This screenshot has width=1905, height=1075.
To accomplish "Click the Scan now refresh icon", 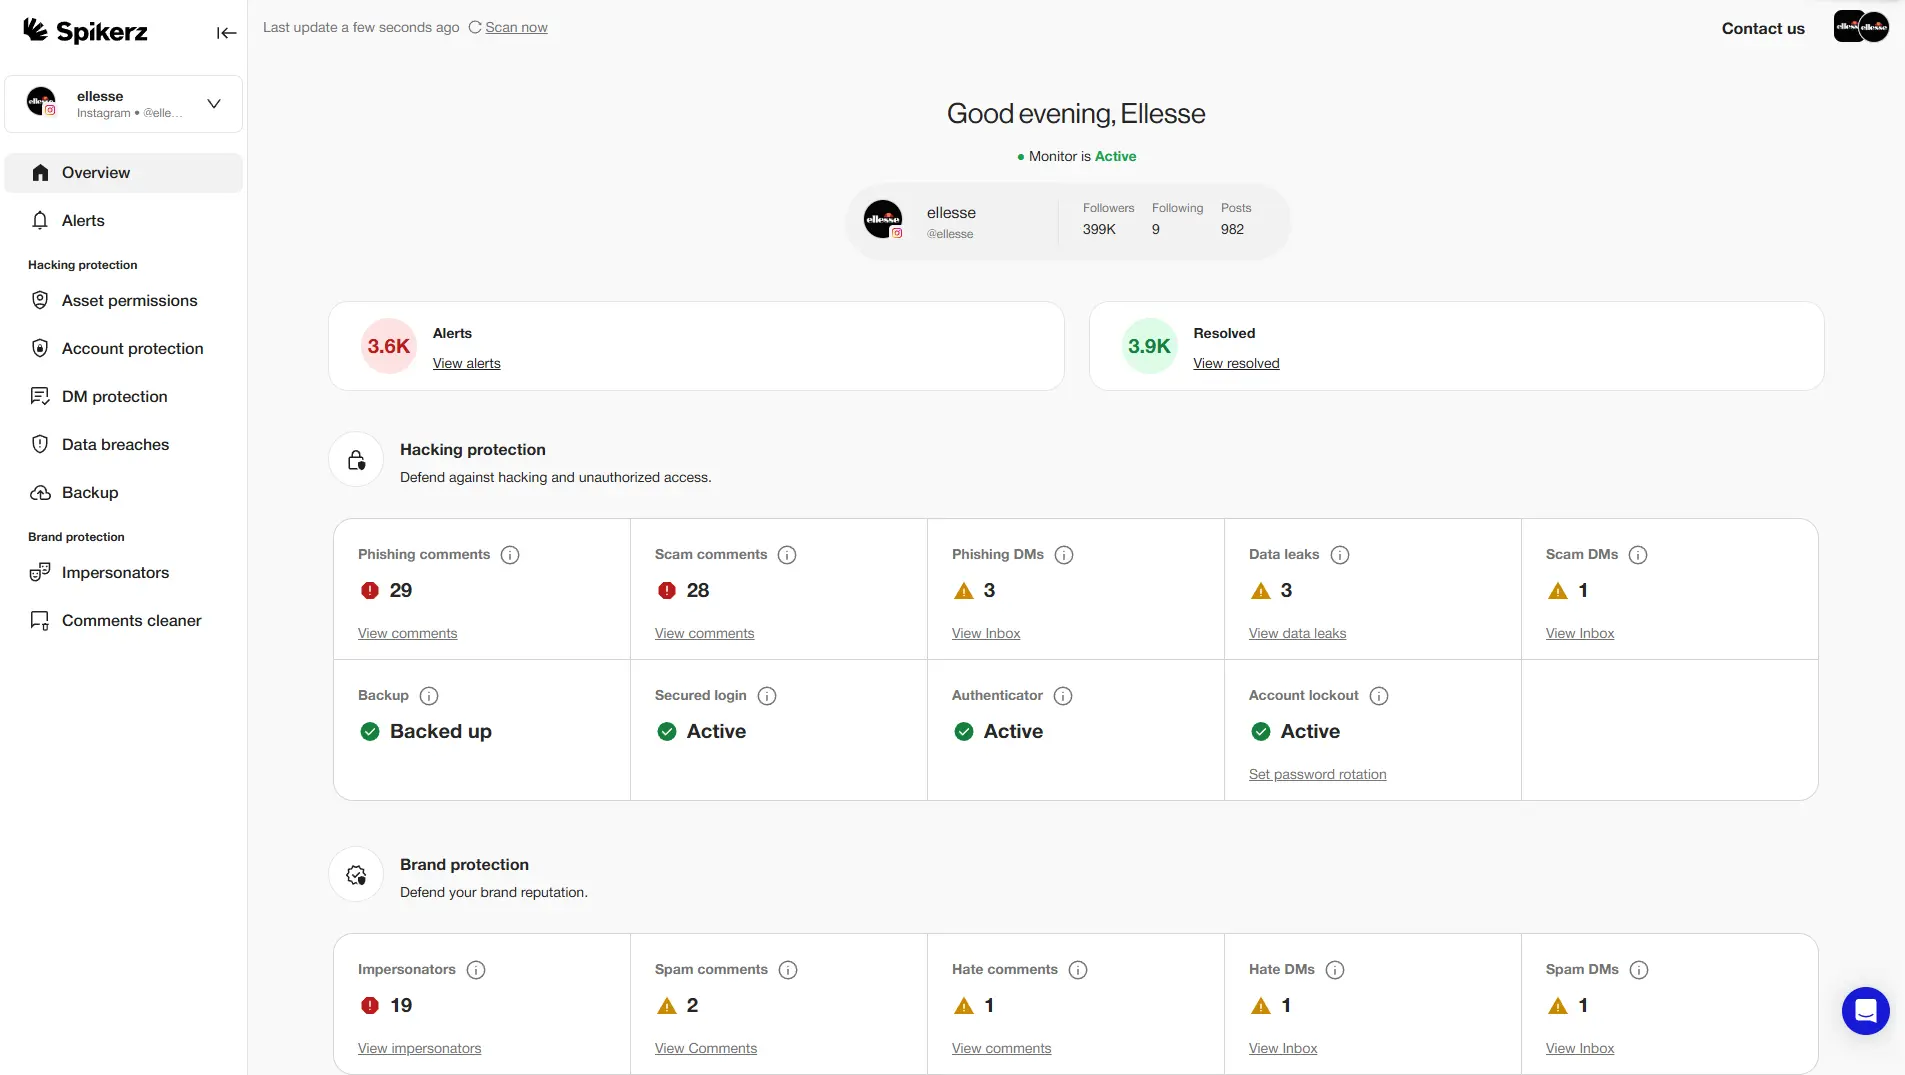I will click(475, 27).
